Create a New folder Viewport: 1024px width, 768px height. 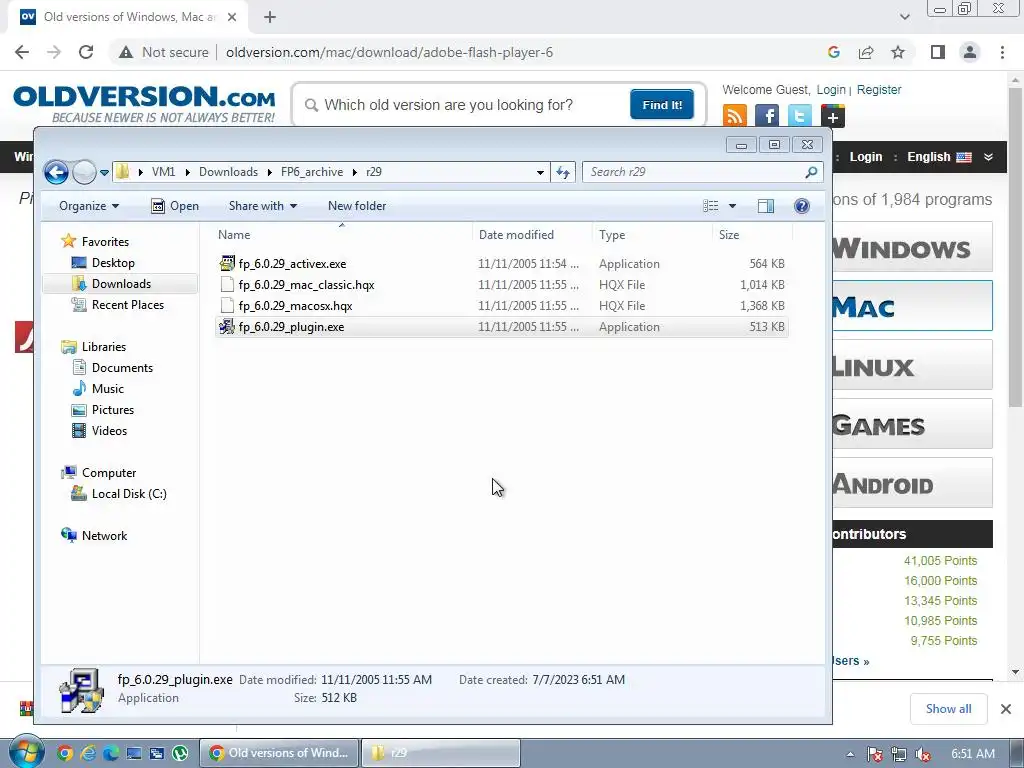(x=357, y=206)
